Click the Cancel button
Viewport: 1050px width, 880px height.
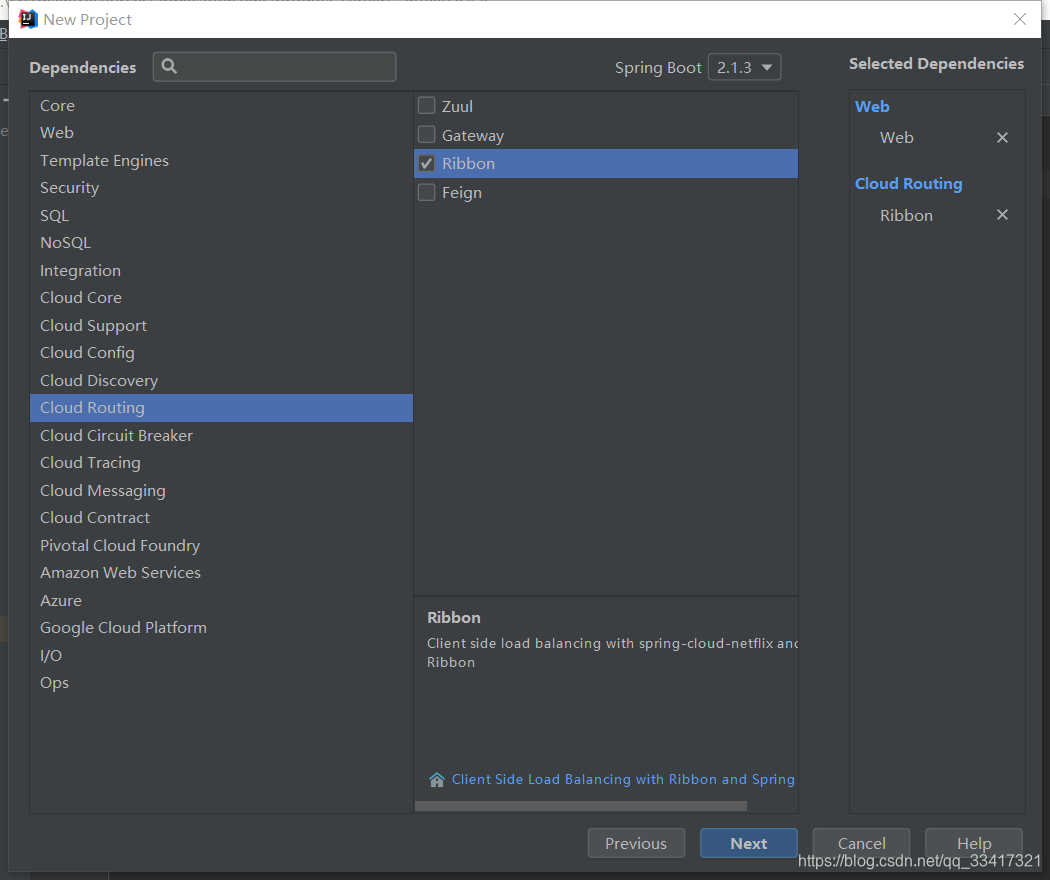click(x=861, y=843)
